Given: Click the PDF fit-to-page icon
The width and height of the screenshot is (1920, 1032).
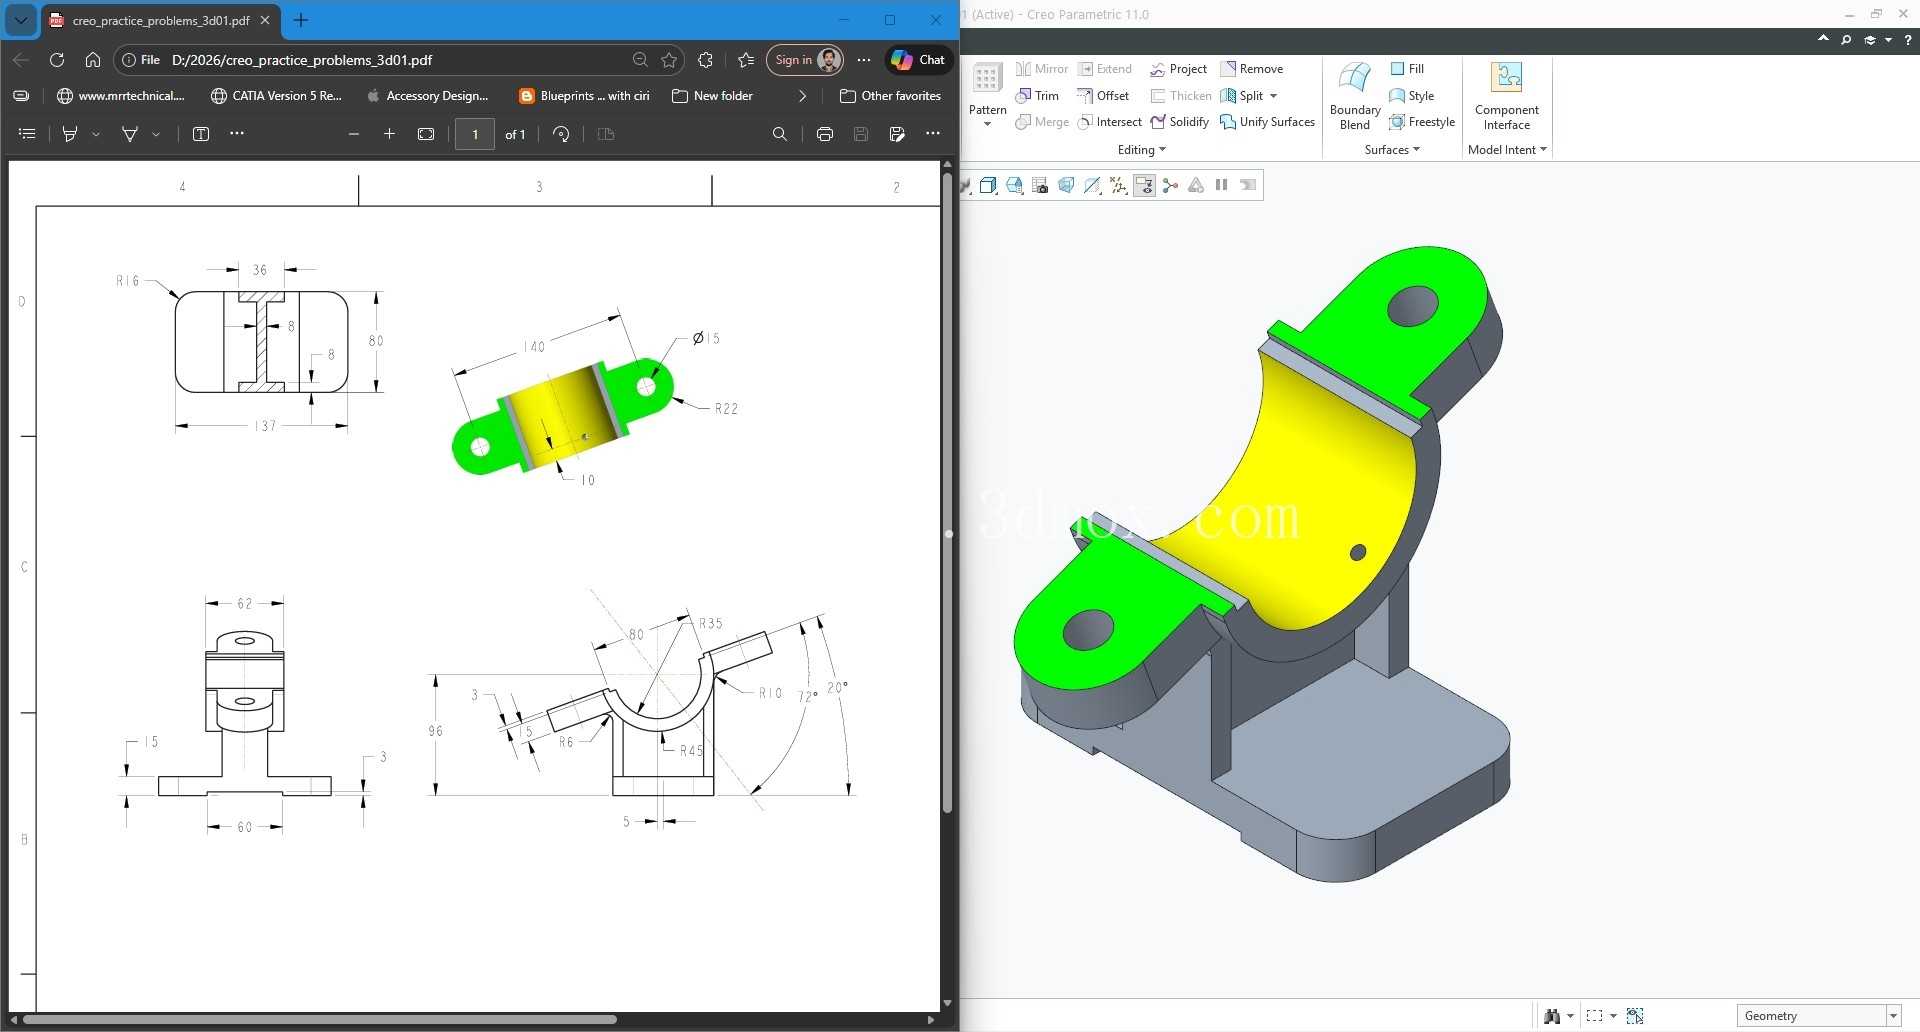Looking at the screenshot, I should 426,134.
